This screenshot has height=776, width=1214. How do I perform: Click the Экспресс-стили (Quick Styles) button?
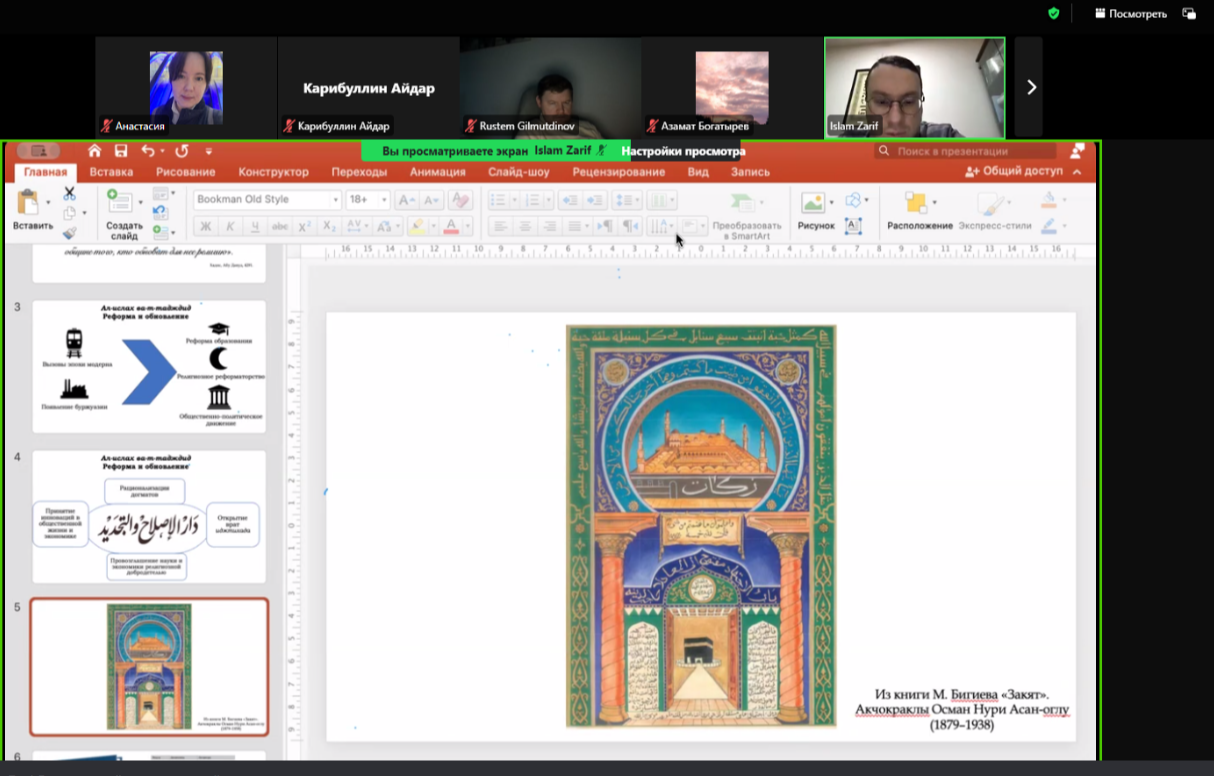click(x=994, y=212)
